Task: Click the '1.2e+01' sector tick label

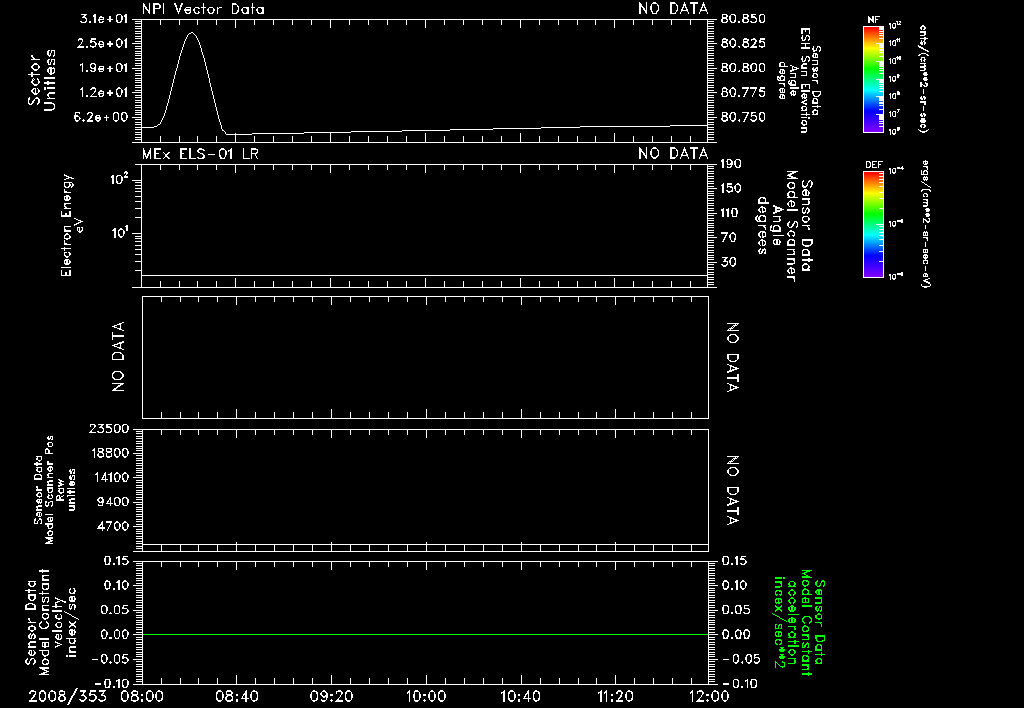Action: point(104,93)
